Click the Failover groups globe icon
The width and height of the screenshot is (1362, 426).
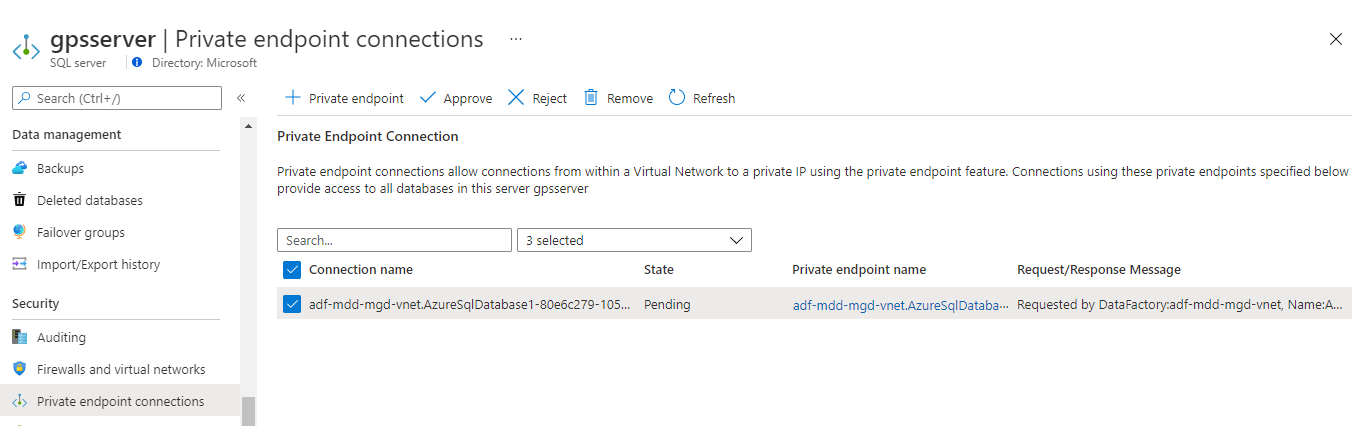coord(19,232)
